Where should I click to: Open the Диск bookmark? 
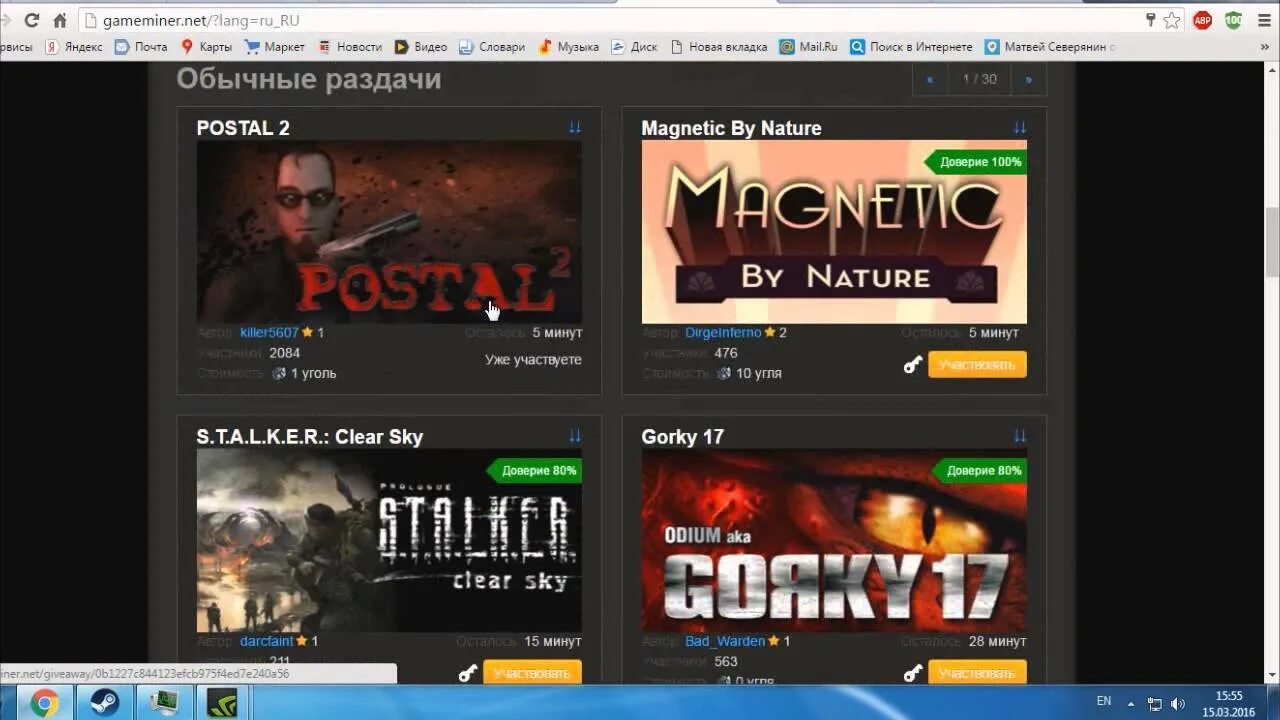point(634,47)
